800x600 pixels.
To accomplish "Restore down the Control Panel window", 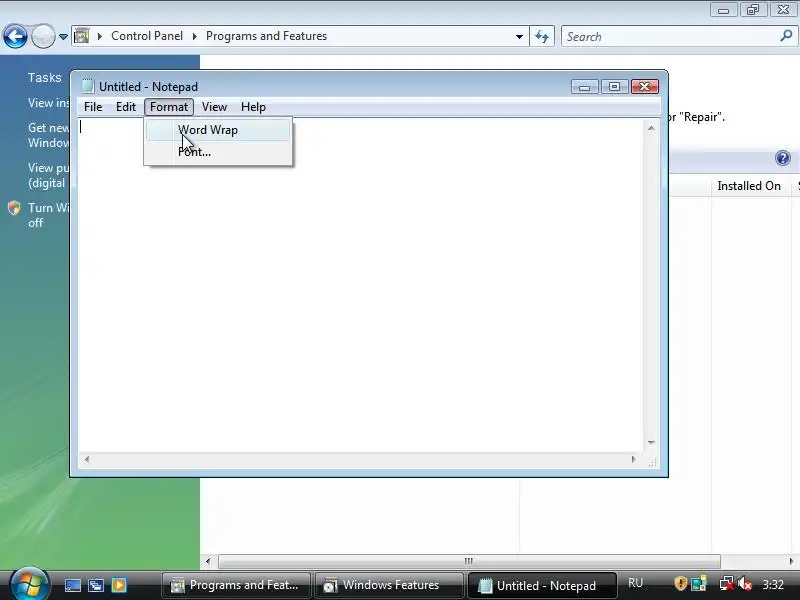I will 753,10.
